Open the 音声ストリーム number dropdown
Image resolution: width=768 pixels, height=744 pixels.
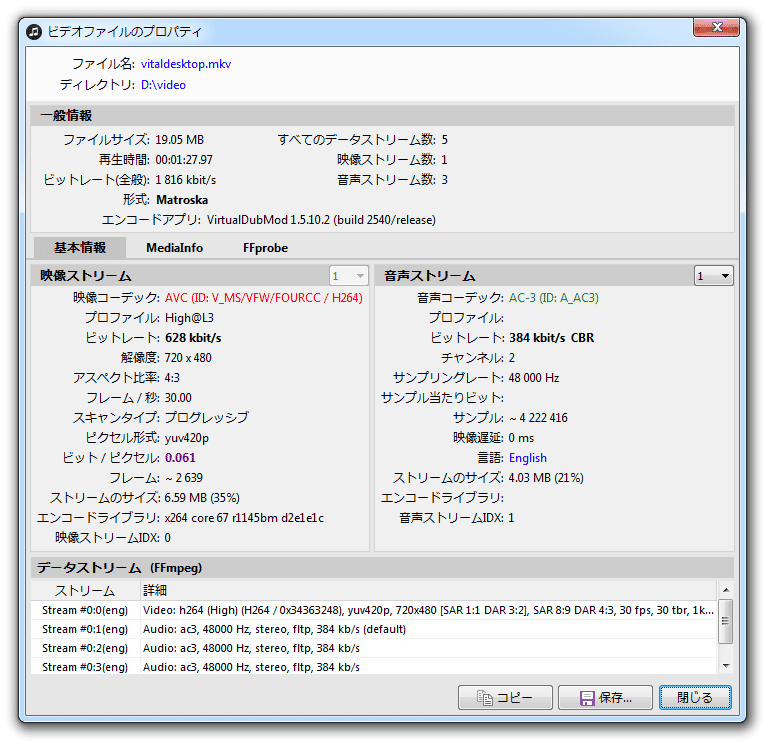[x=714, y=276]
